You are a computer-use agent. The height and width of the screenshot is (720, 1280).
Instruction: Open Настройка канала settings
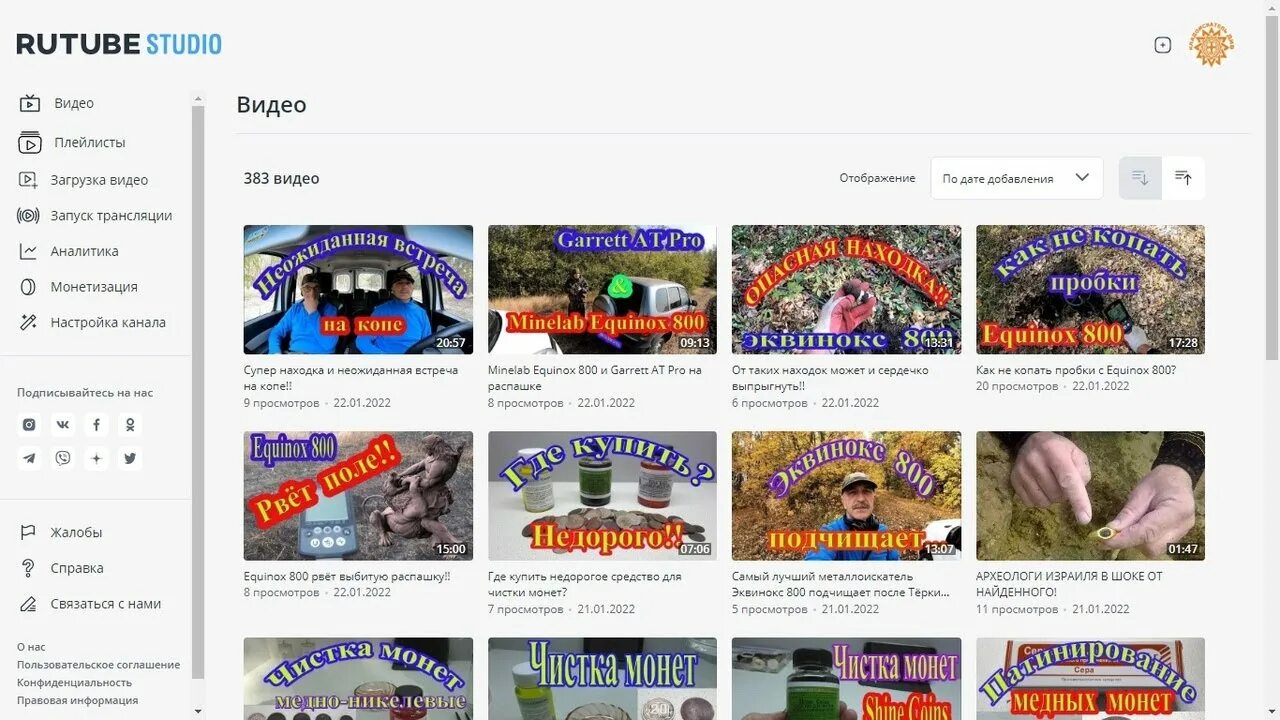[x=93, y=322]
